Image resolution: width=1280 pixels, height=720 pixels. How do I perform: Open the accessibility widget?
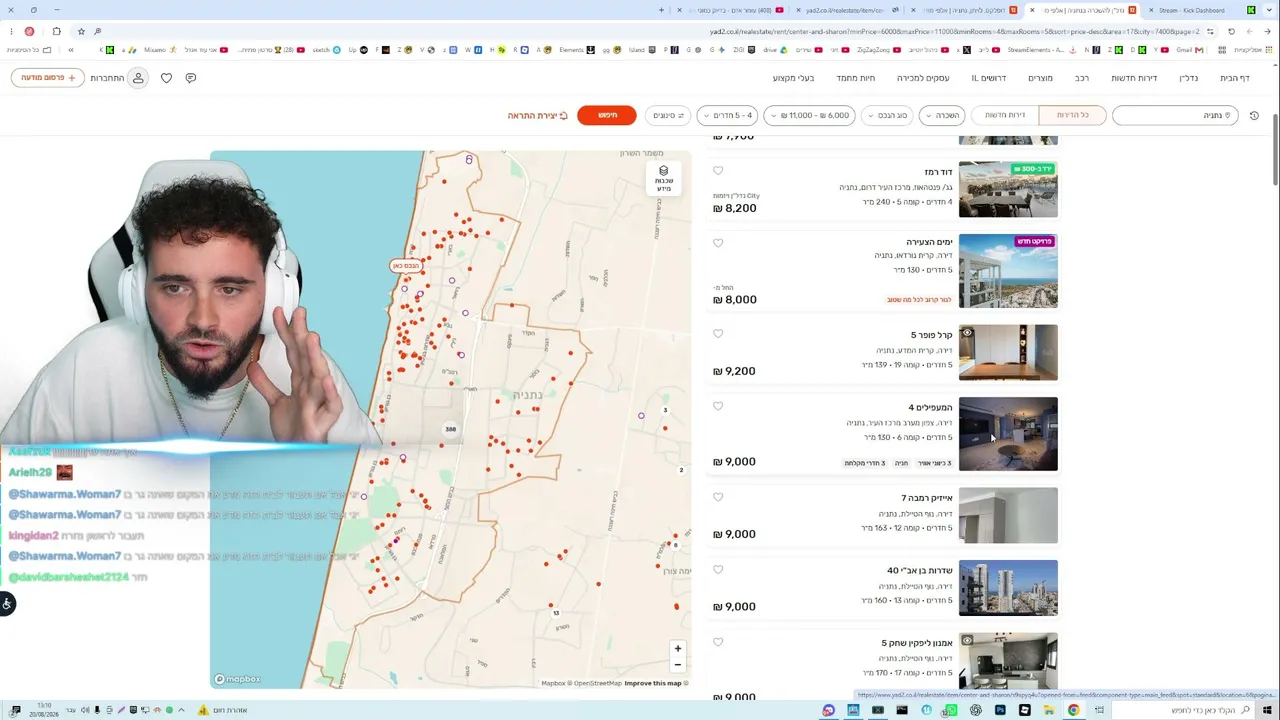click(x=7, y=603)
